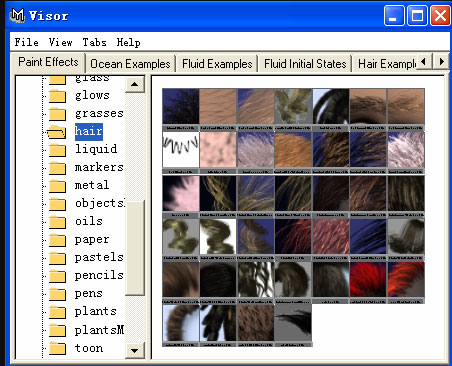This screenshot has height=366, width=452.
Task: Open the Tabs menu
Action: (94, 42)
